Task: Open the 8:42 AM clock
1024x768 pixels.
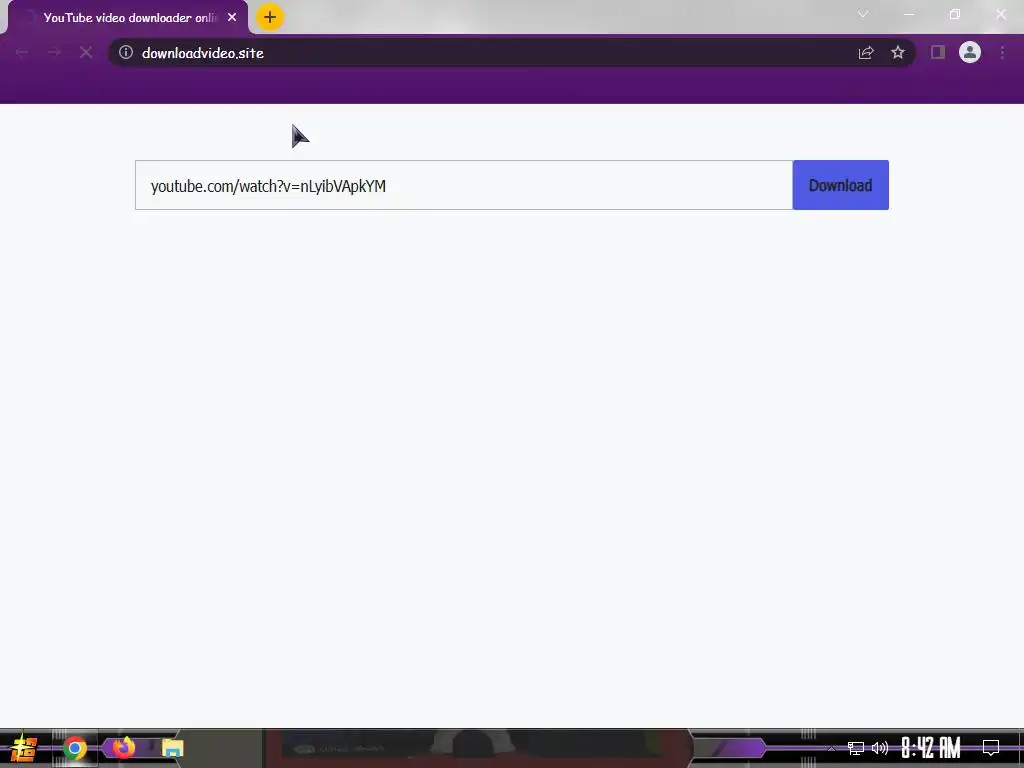Action: 931,748
